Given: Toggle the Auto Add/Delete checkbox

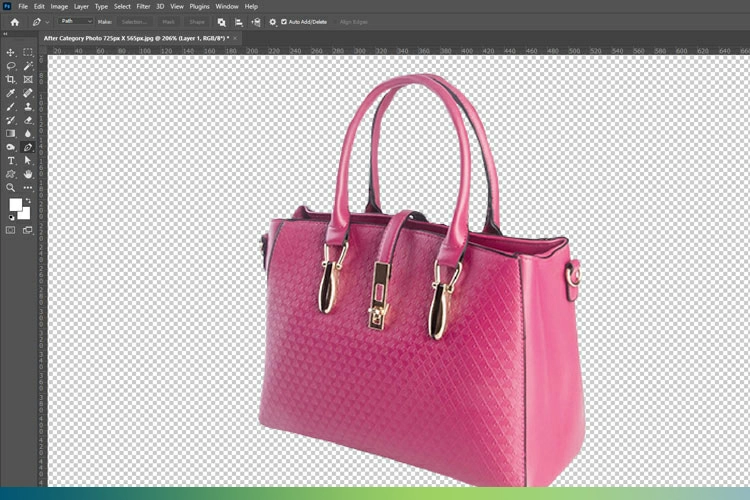Looking at the screenshot, I should pyautogui.click(x=284, y=21).
